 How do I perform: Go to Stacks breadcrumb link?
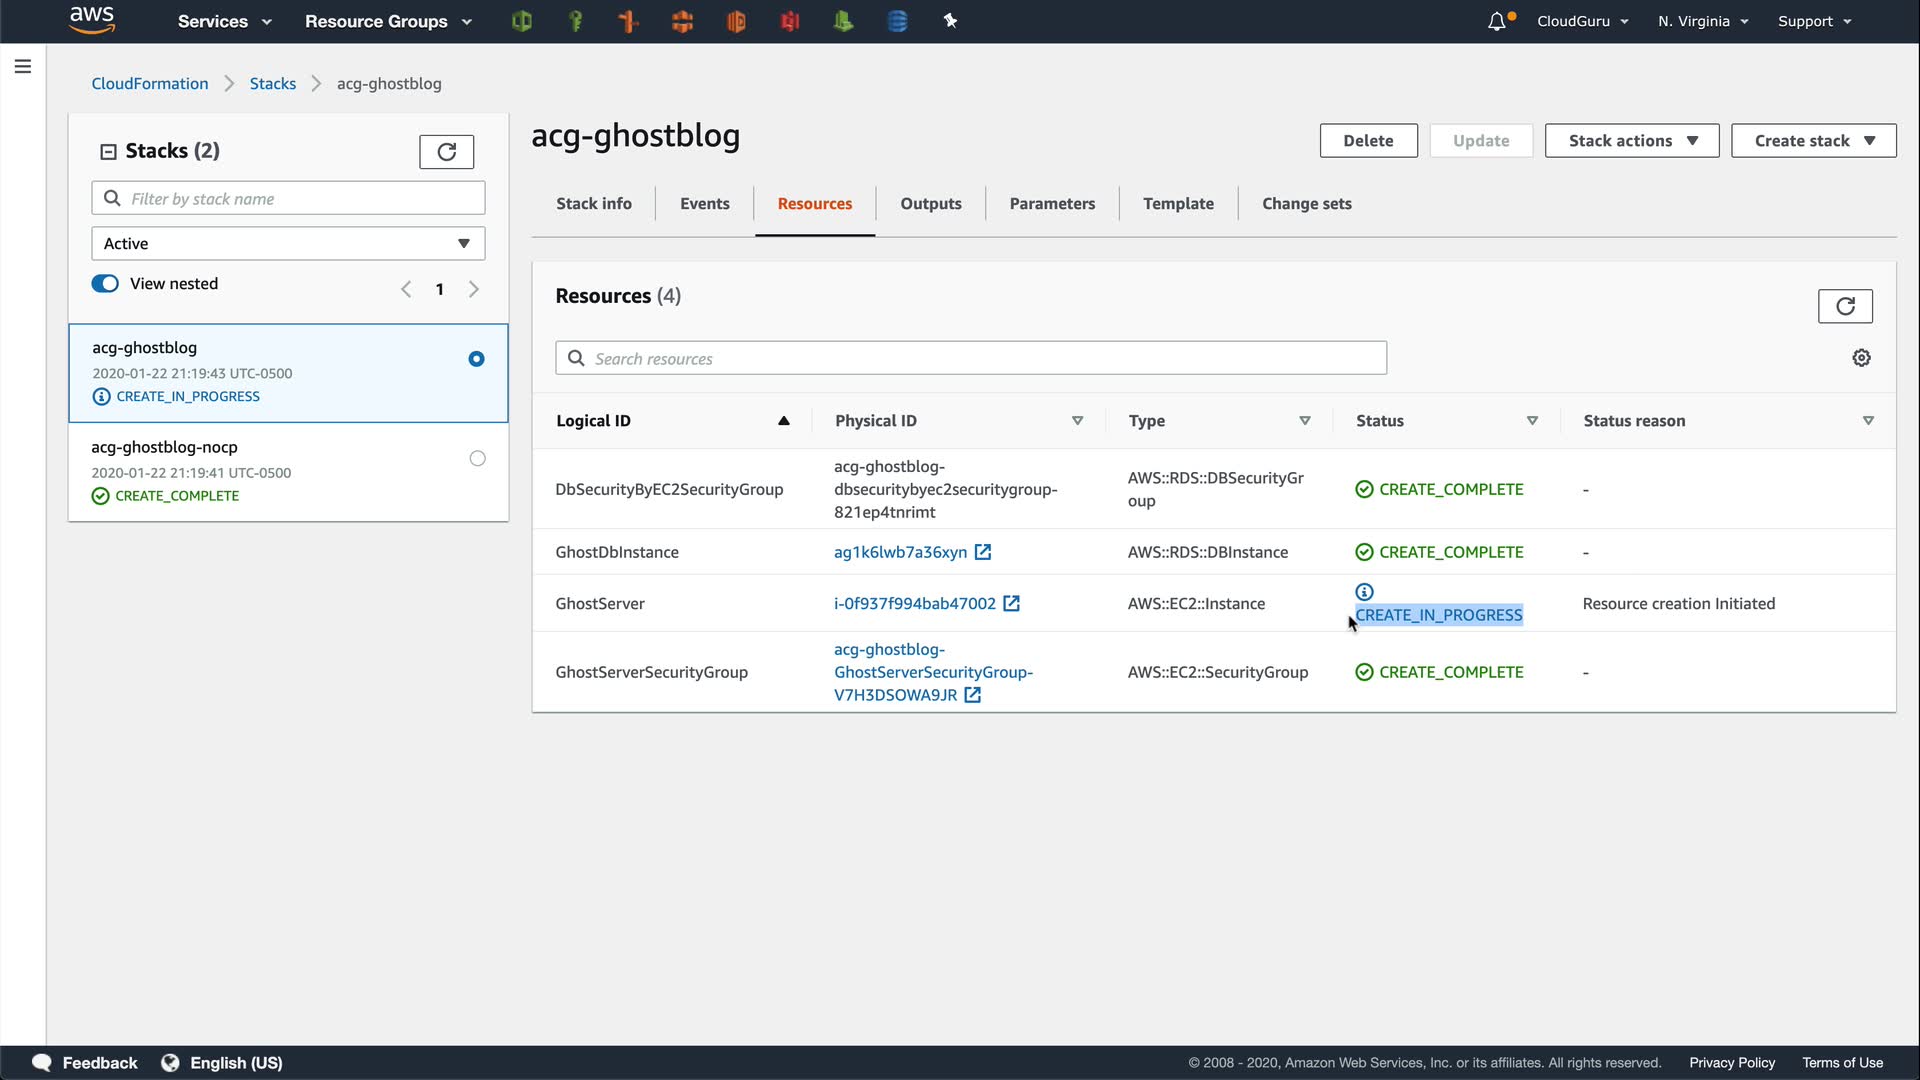click(x=272, y=84)
